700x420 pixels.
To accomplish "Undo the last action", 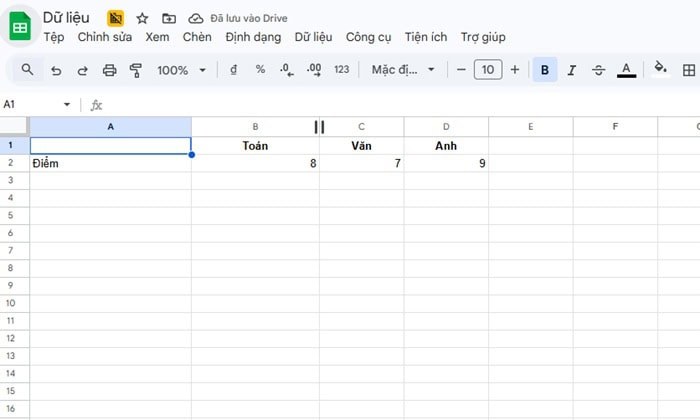I will [56, 70].
